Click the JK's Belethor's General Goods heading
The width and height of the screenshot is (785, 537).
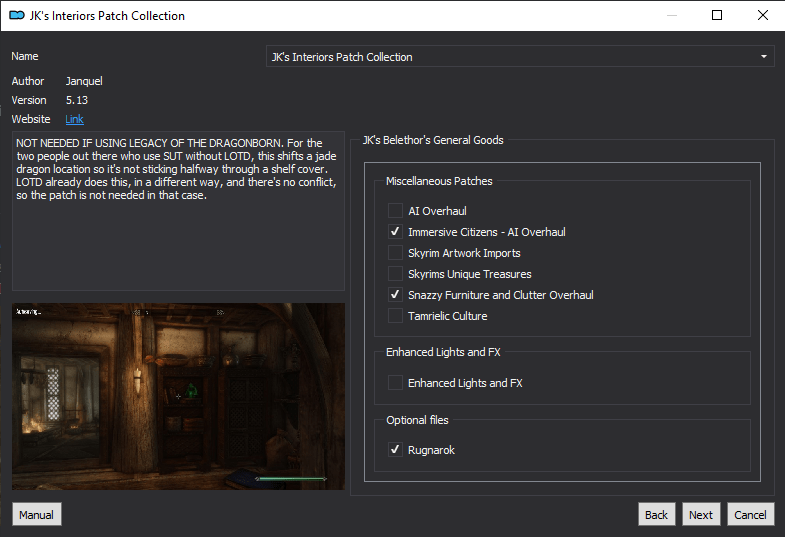pos(433,140)
